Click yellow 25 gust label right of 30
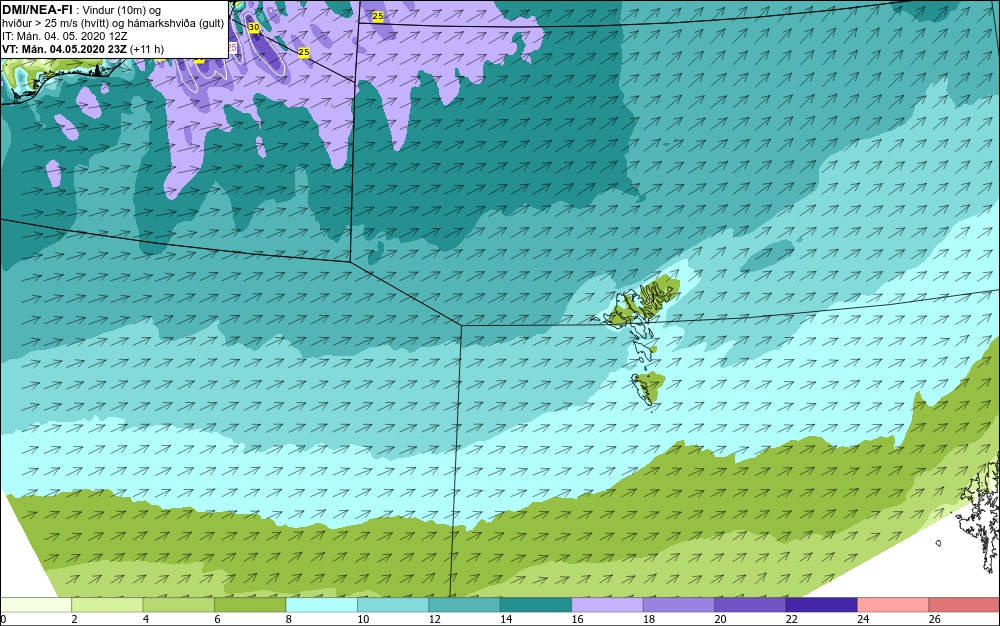The height and width of the screenshot is (626, 1000). point(304,52)
